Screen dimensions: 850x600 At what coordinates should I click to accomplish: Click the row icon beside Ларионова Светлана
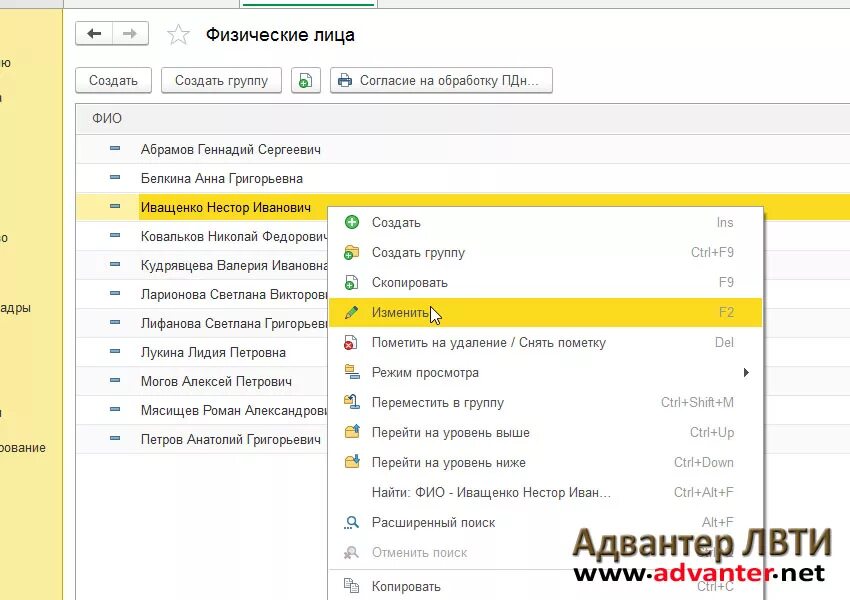pyautogui.click(x=114, y=293)
